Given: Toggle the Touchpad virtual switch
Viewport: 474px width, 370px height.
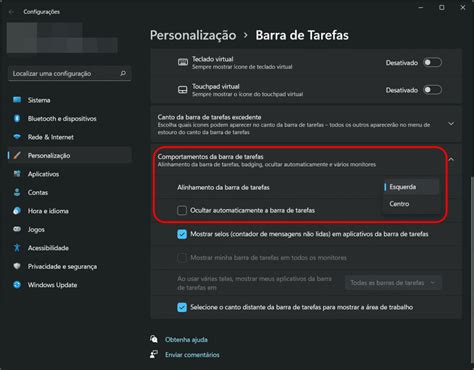Looking at the screenshot, I should (x=432, y=90).
